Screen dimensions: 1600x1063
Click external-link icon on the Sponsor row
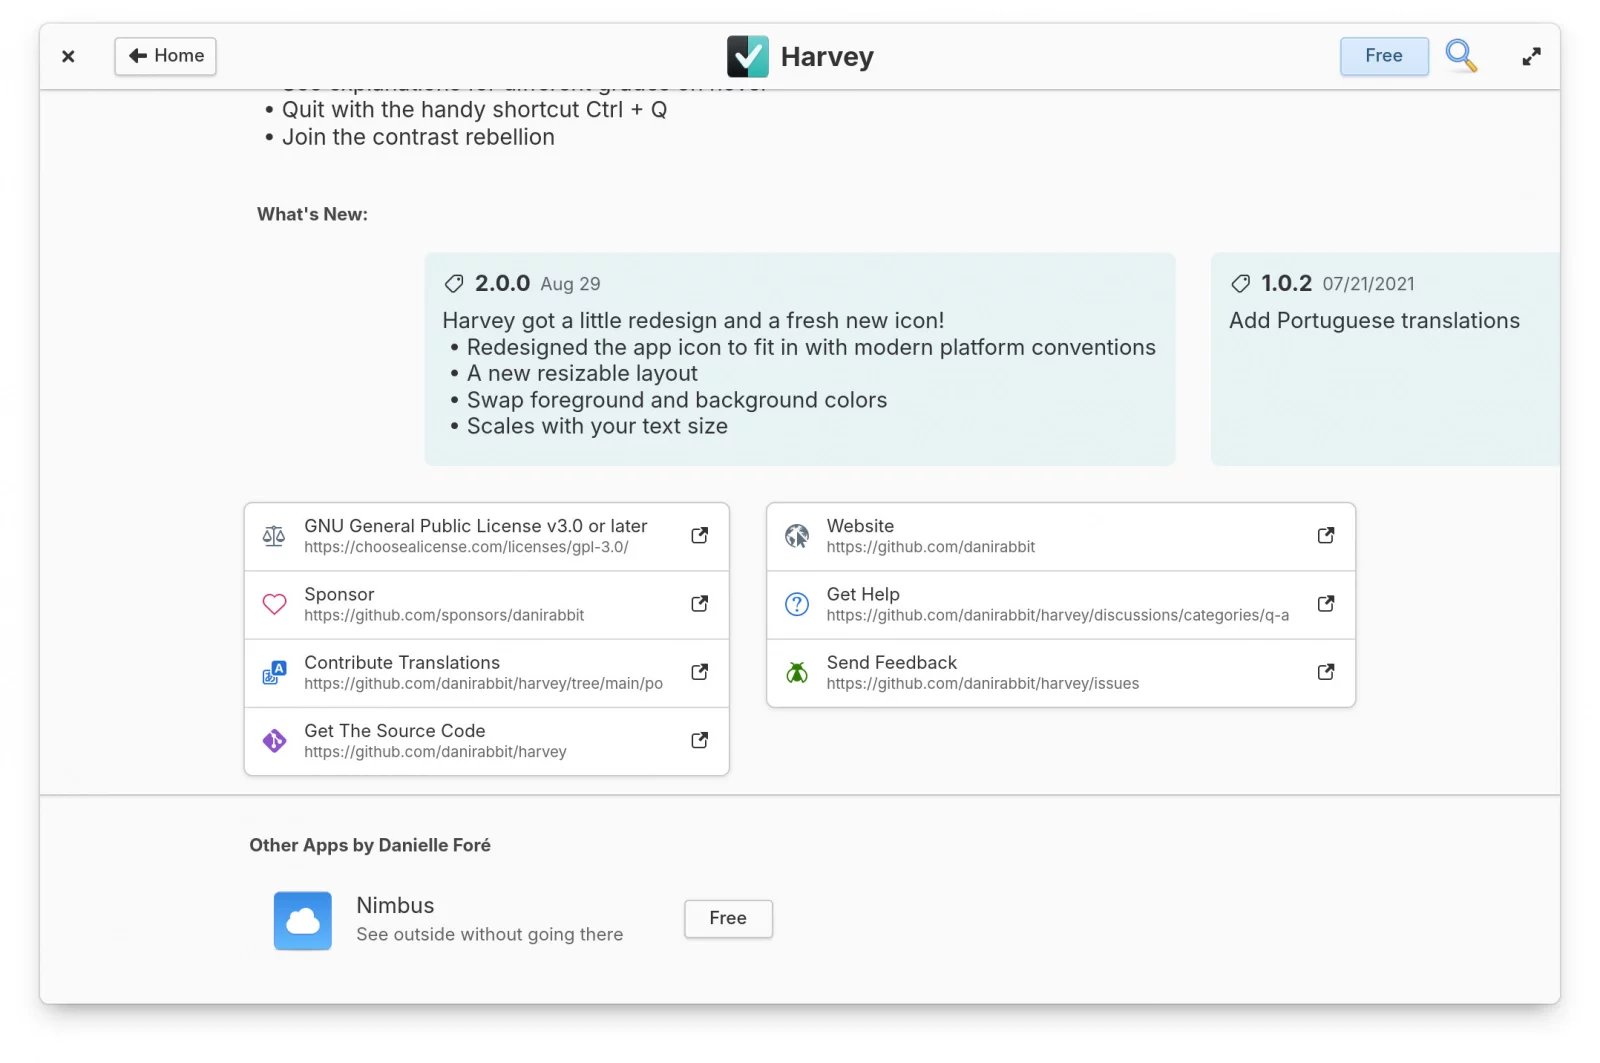(x=700, y=604)
